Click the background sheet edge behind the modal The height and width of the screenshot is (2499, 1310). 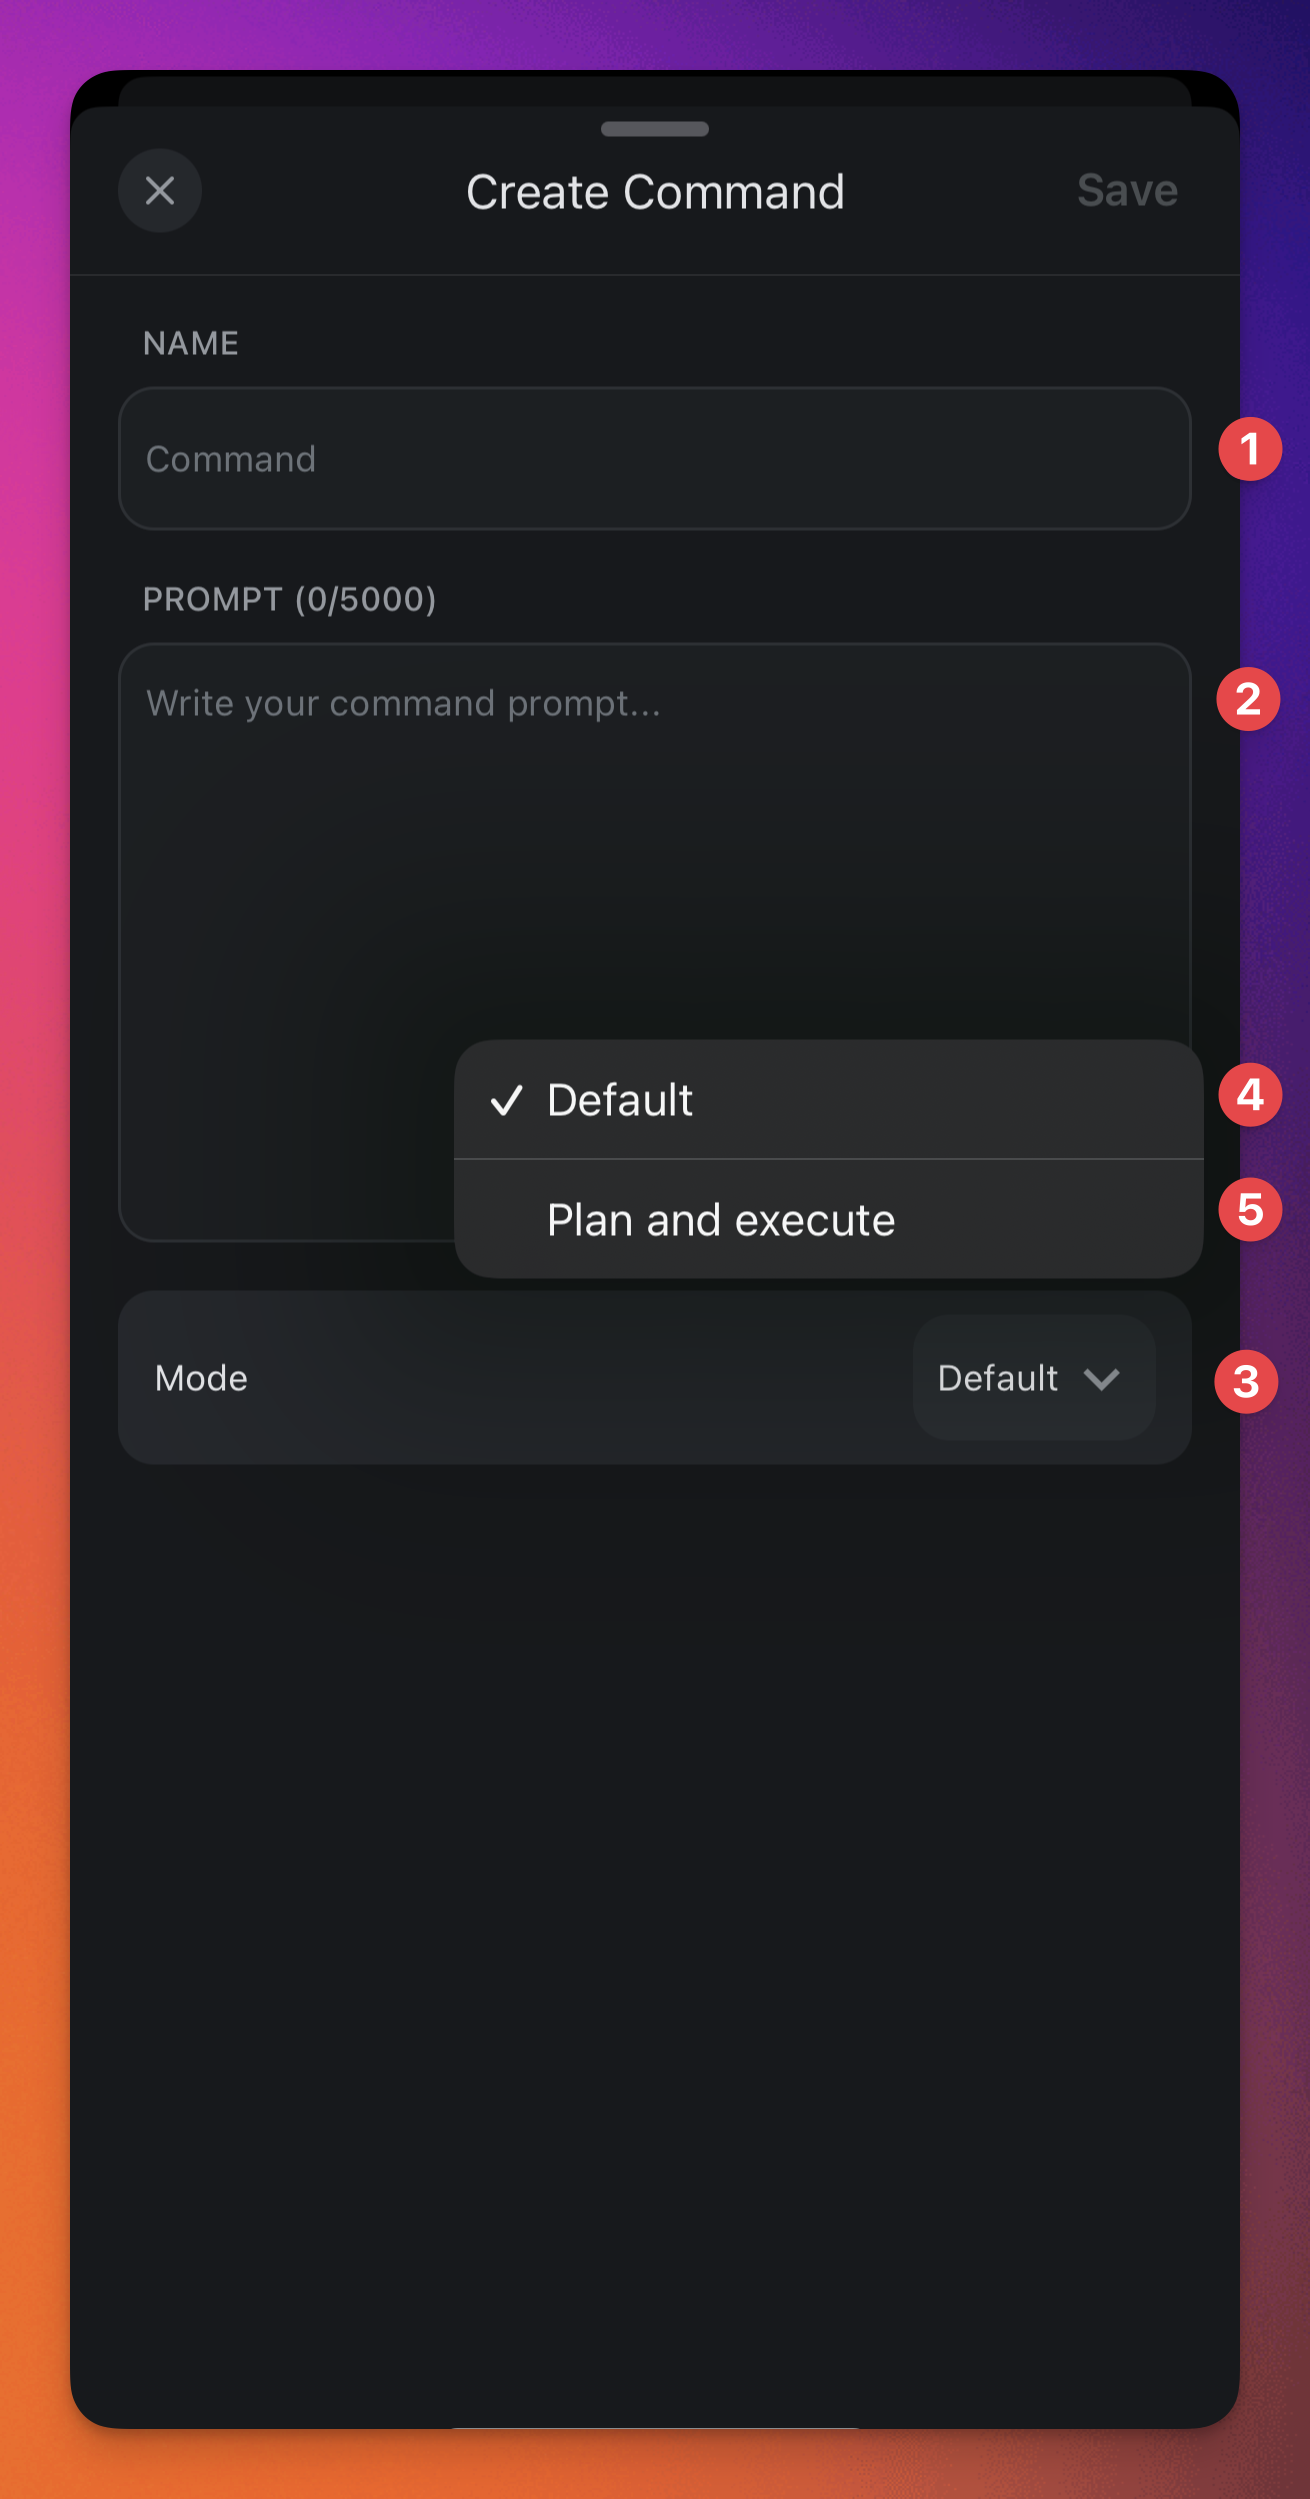654,90
